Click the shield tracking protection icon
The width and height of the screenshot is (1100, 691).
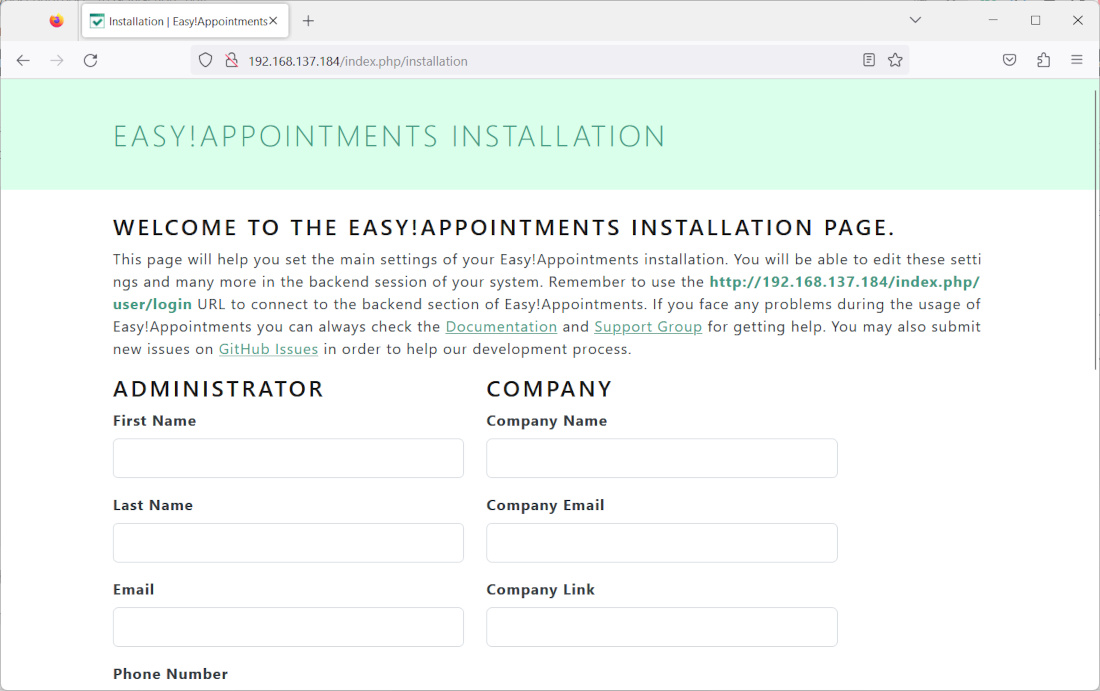pos(206,60)
